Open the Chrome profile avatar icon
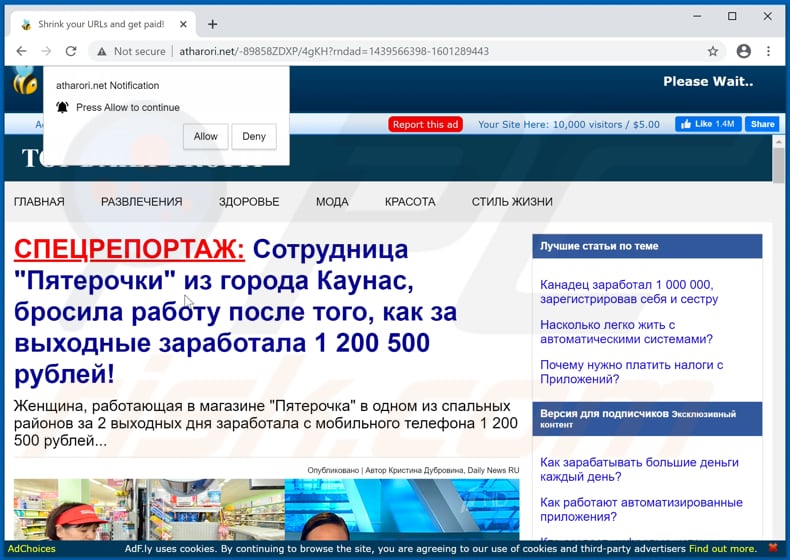This screenshot has width=790, height=560. pos(743,51)
